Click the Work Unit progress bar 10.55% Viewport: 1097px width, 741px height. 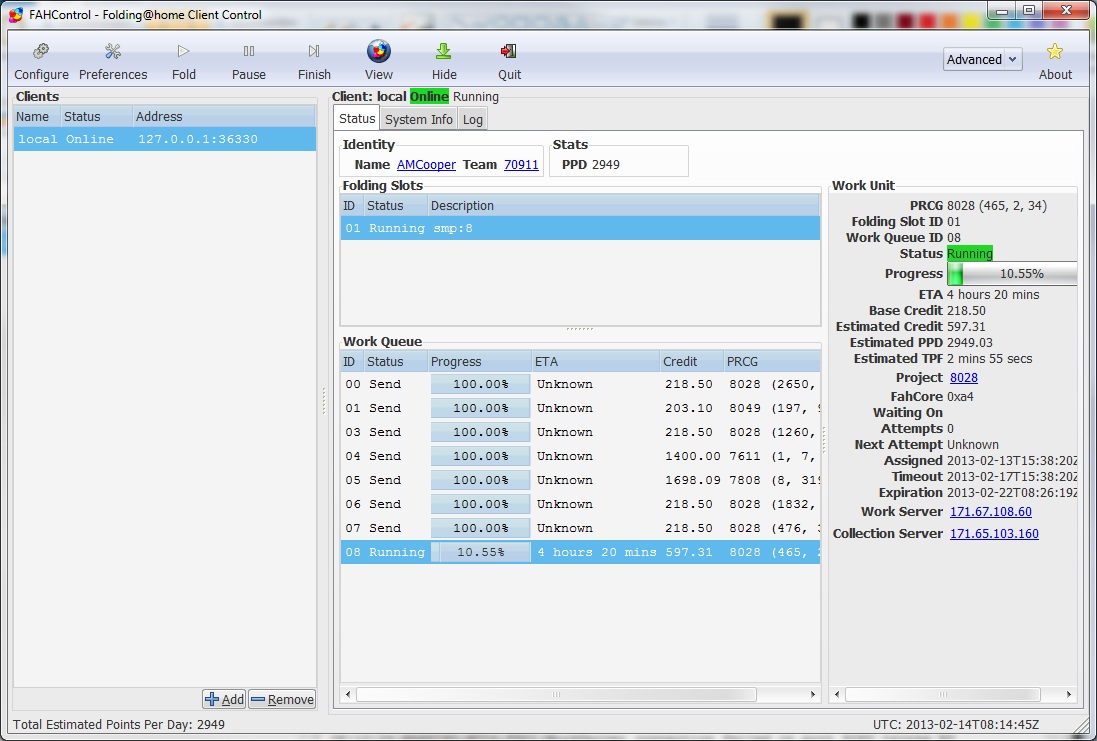click(1012, 274)
